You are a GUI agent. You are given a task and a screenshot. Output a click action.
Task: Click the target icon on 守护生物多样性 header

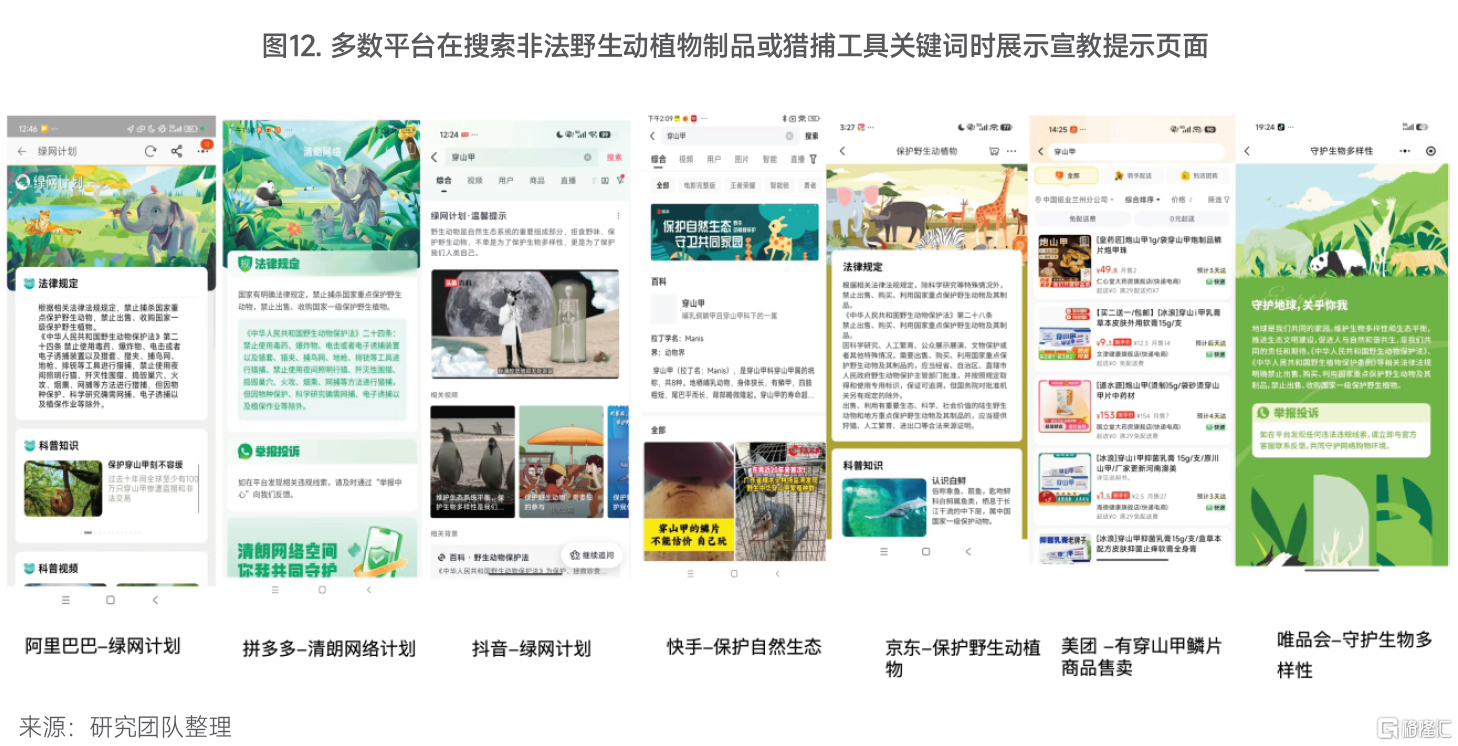tap(1431, 151)
